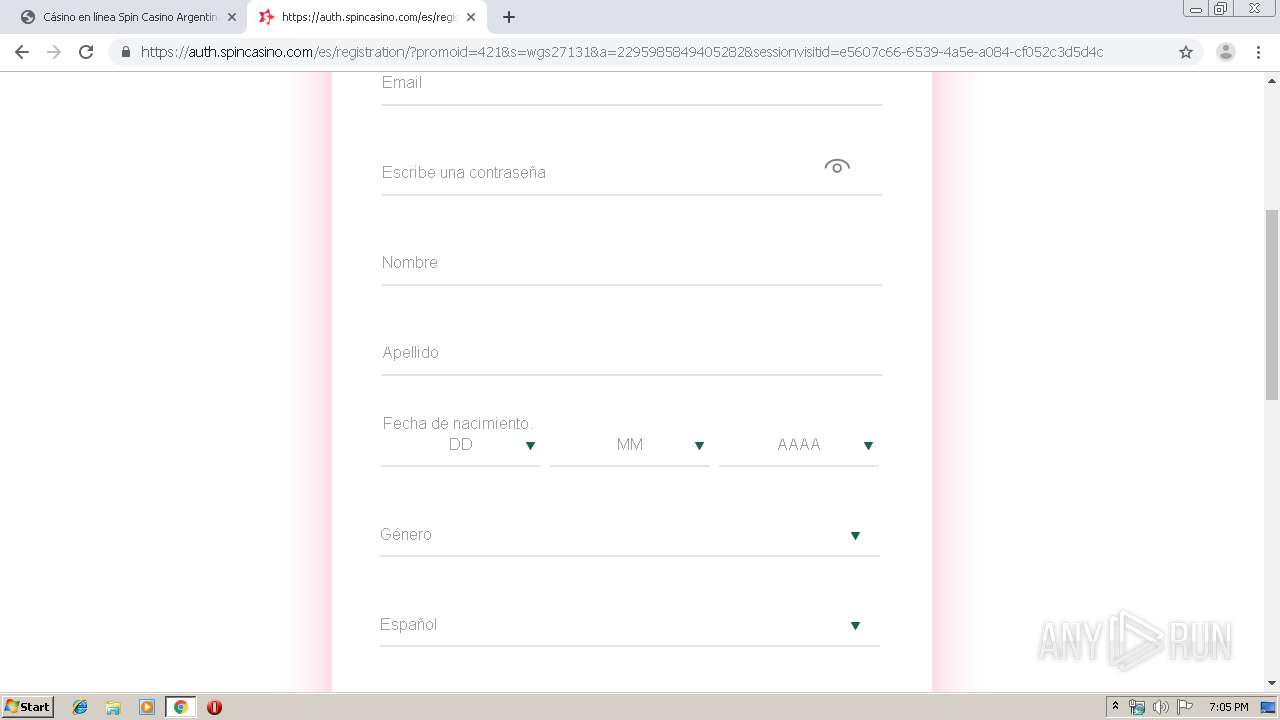Open the AAAA year dropdown

(x=799, y=445)
